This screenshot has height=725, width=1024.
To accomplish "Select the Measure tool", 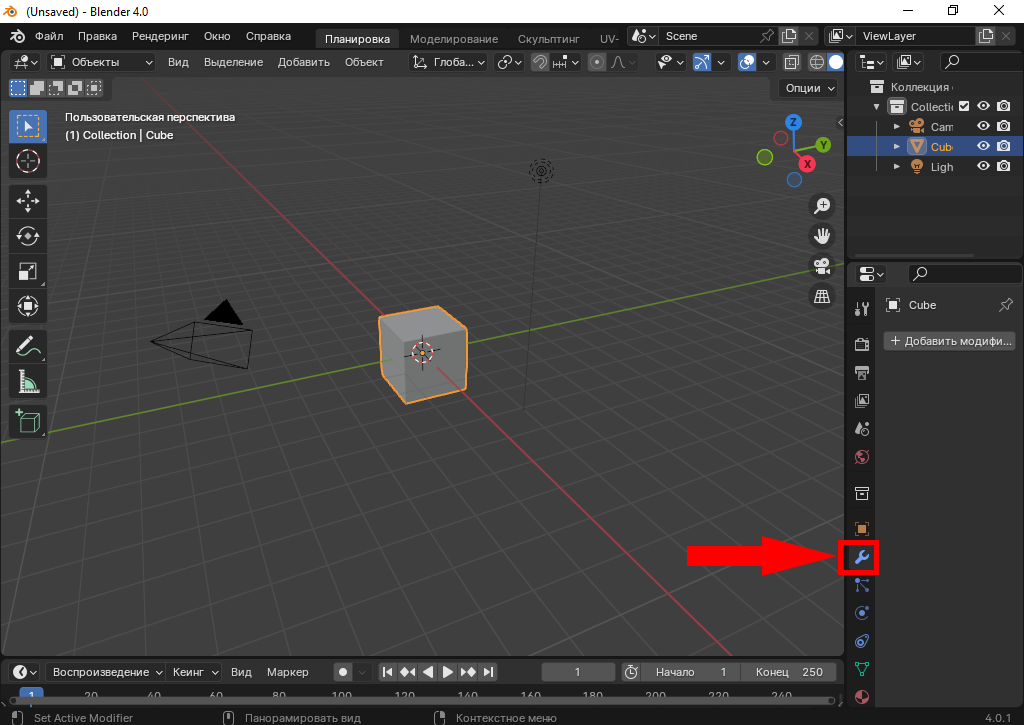I will pos(28,381).
